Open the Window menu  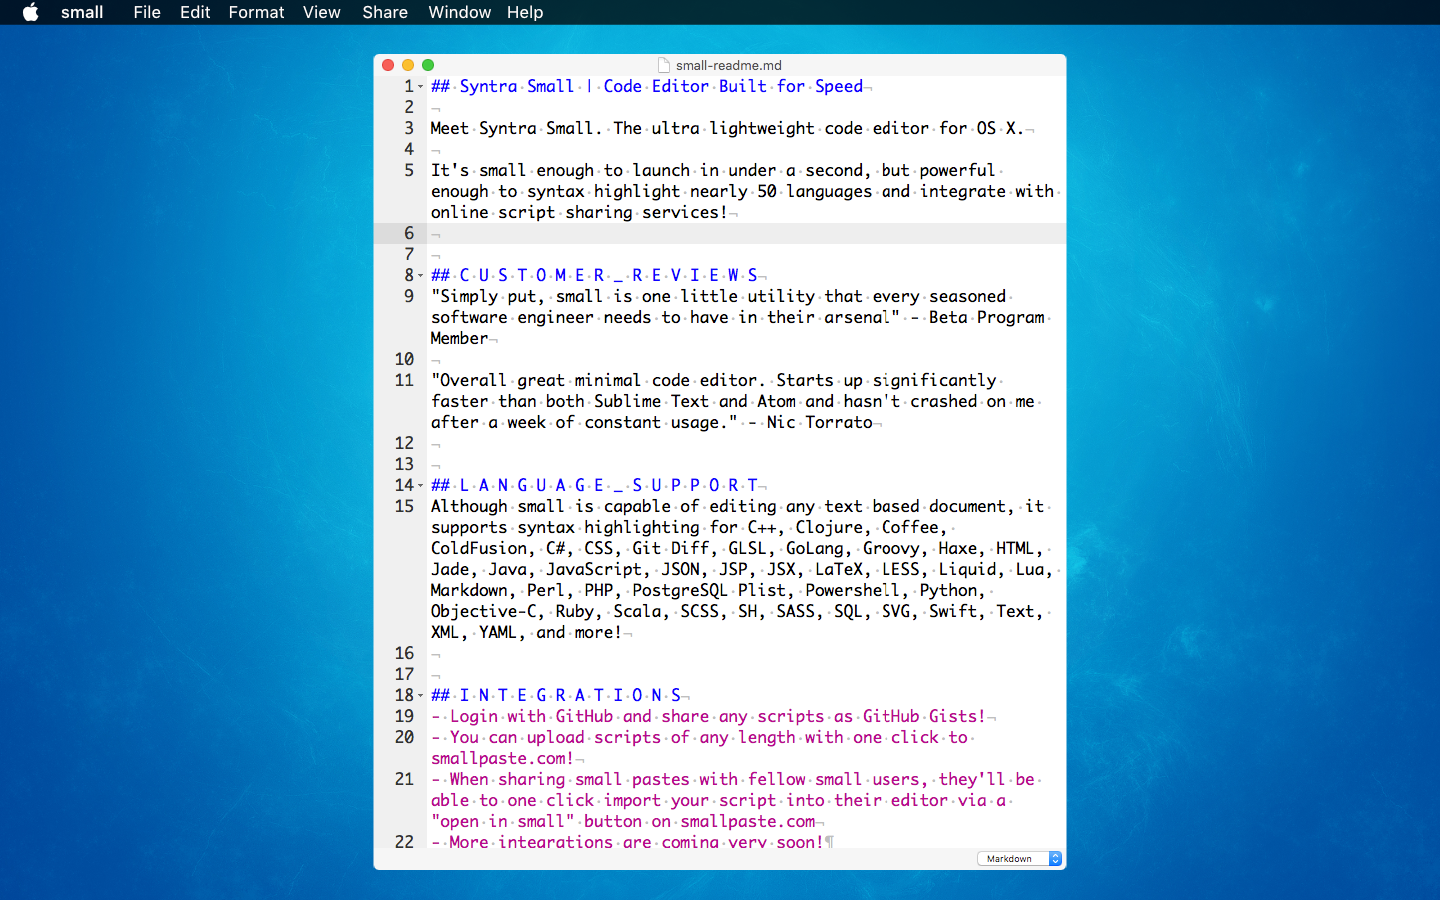click(459, 12)
